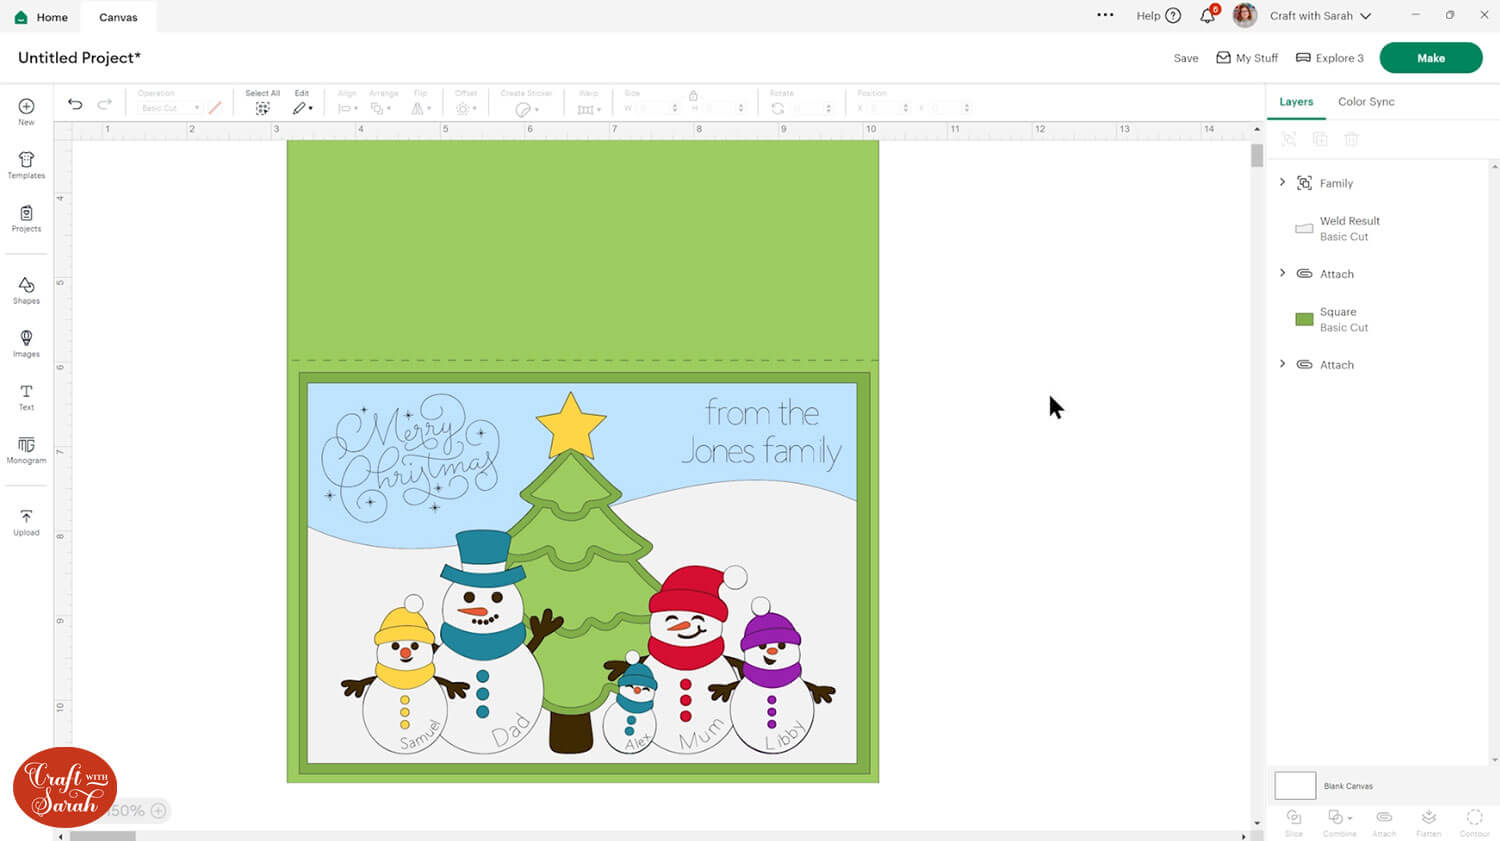
Task: Expand the Family group layer
Action: [x=1283, y=183]
